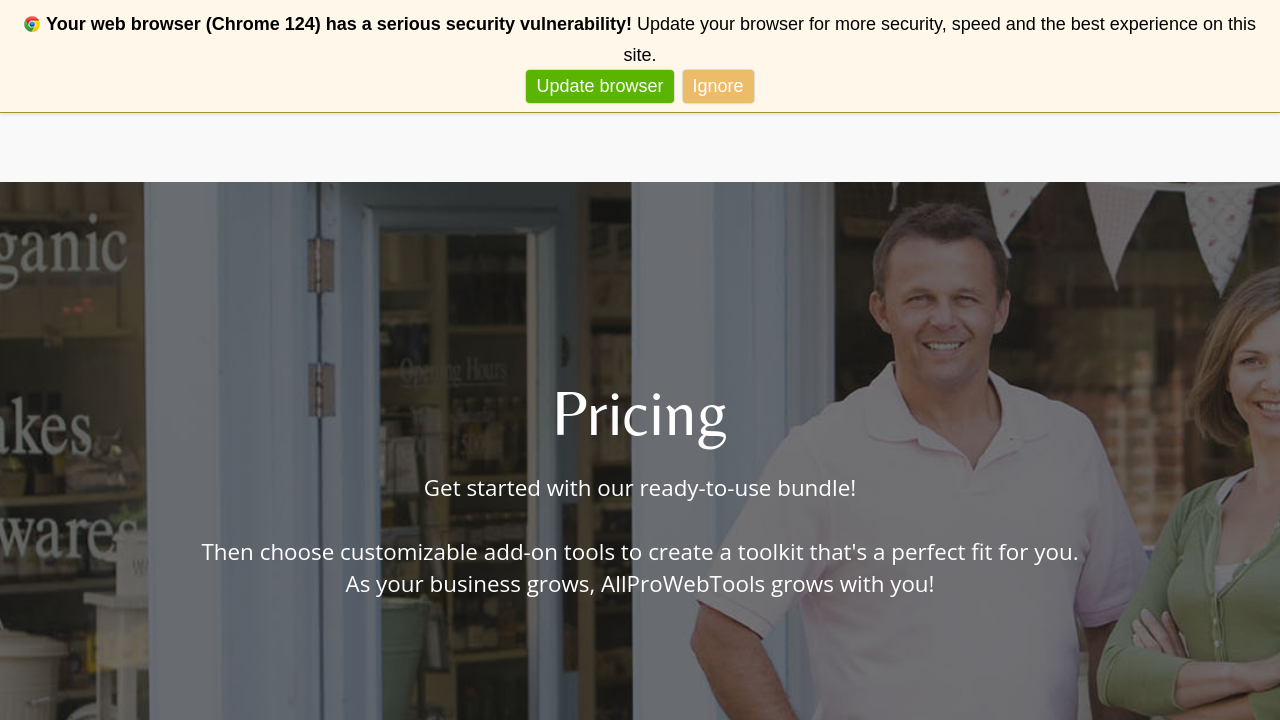This screenshot has width=1280, height=720.
Task: Click the "Then choose customizable add-on tools" line
Action: pyautogui.click(x=640, y=552)
